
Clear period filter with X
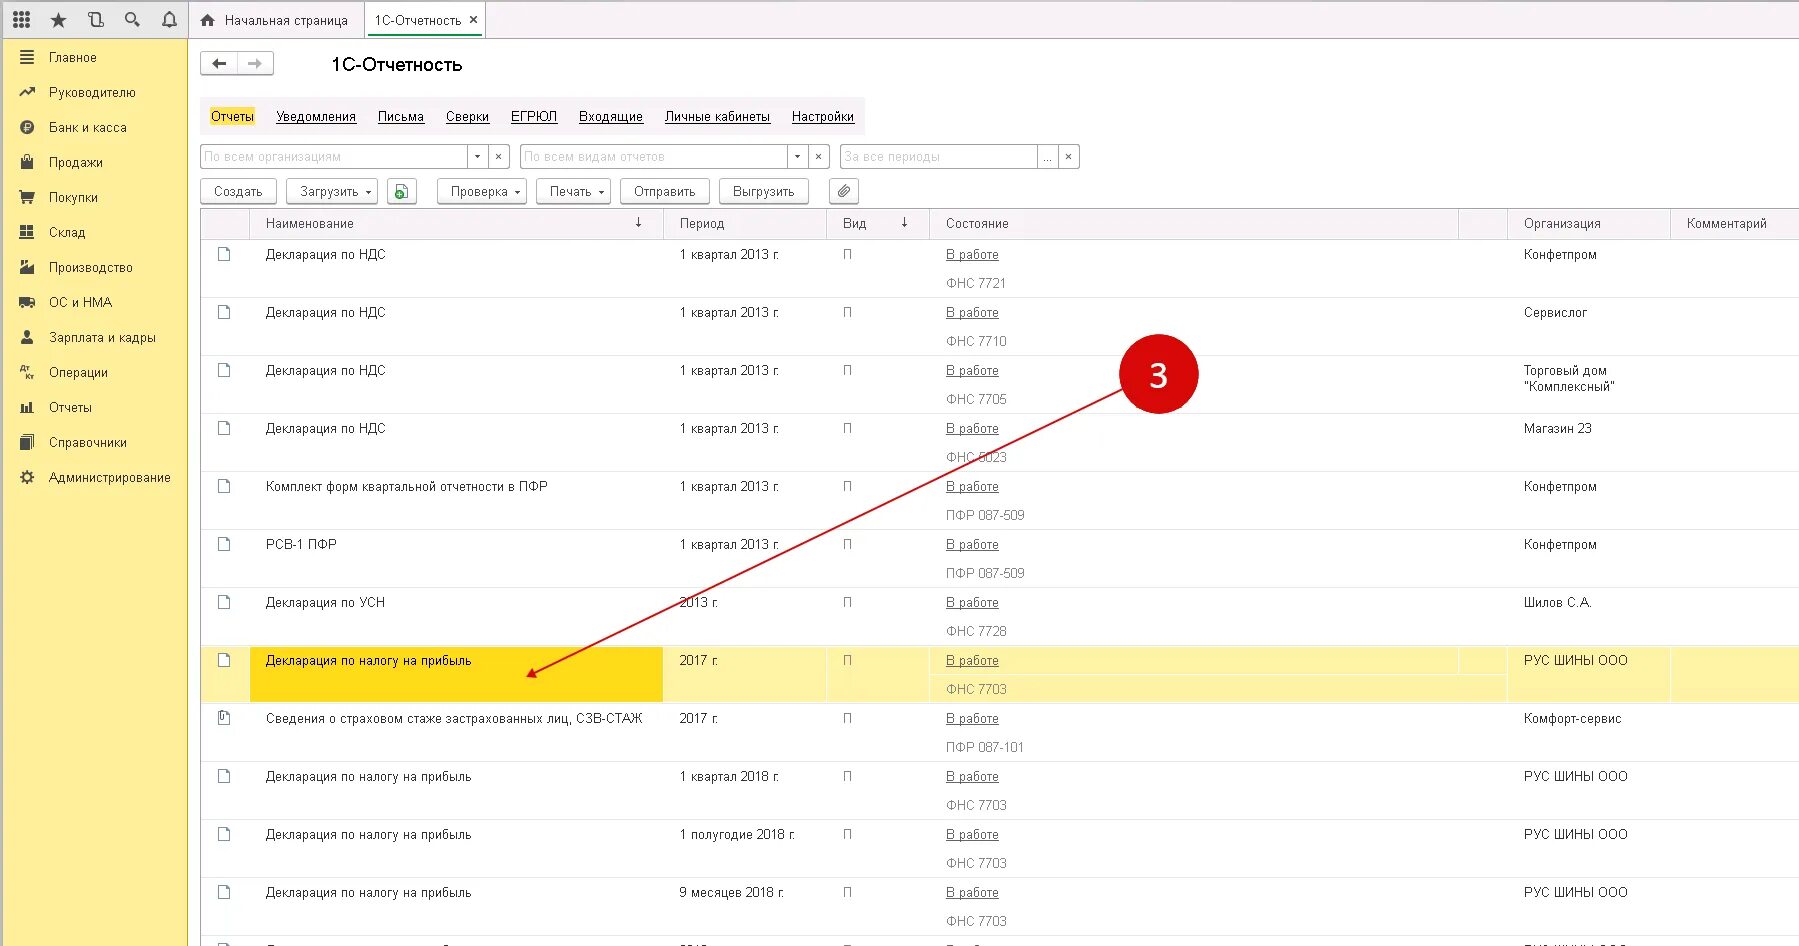(x=1069, y=156)
